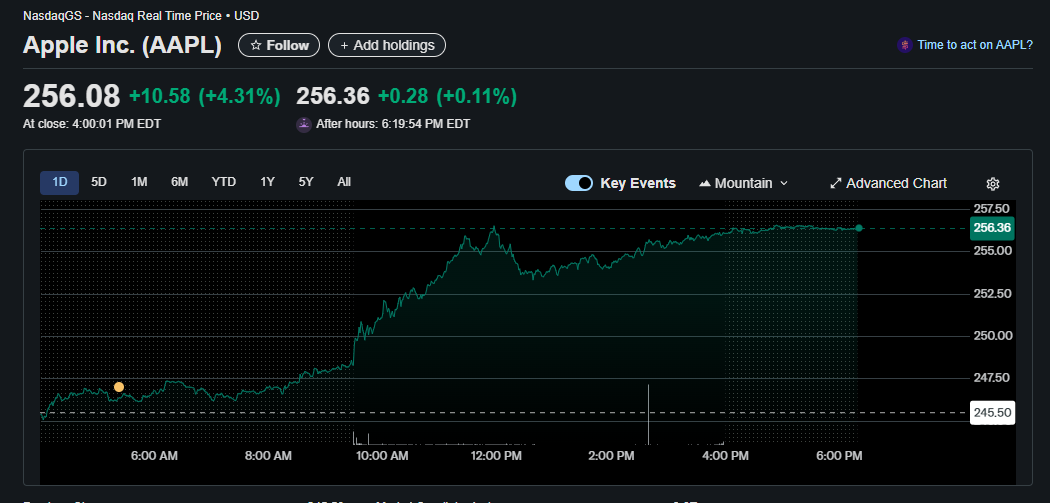Toggle the Key Events switch
Image resolution: width=1050 pixels, height=503 pixels.
coord(579,183)
